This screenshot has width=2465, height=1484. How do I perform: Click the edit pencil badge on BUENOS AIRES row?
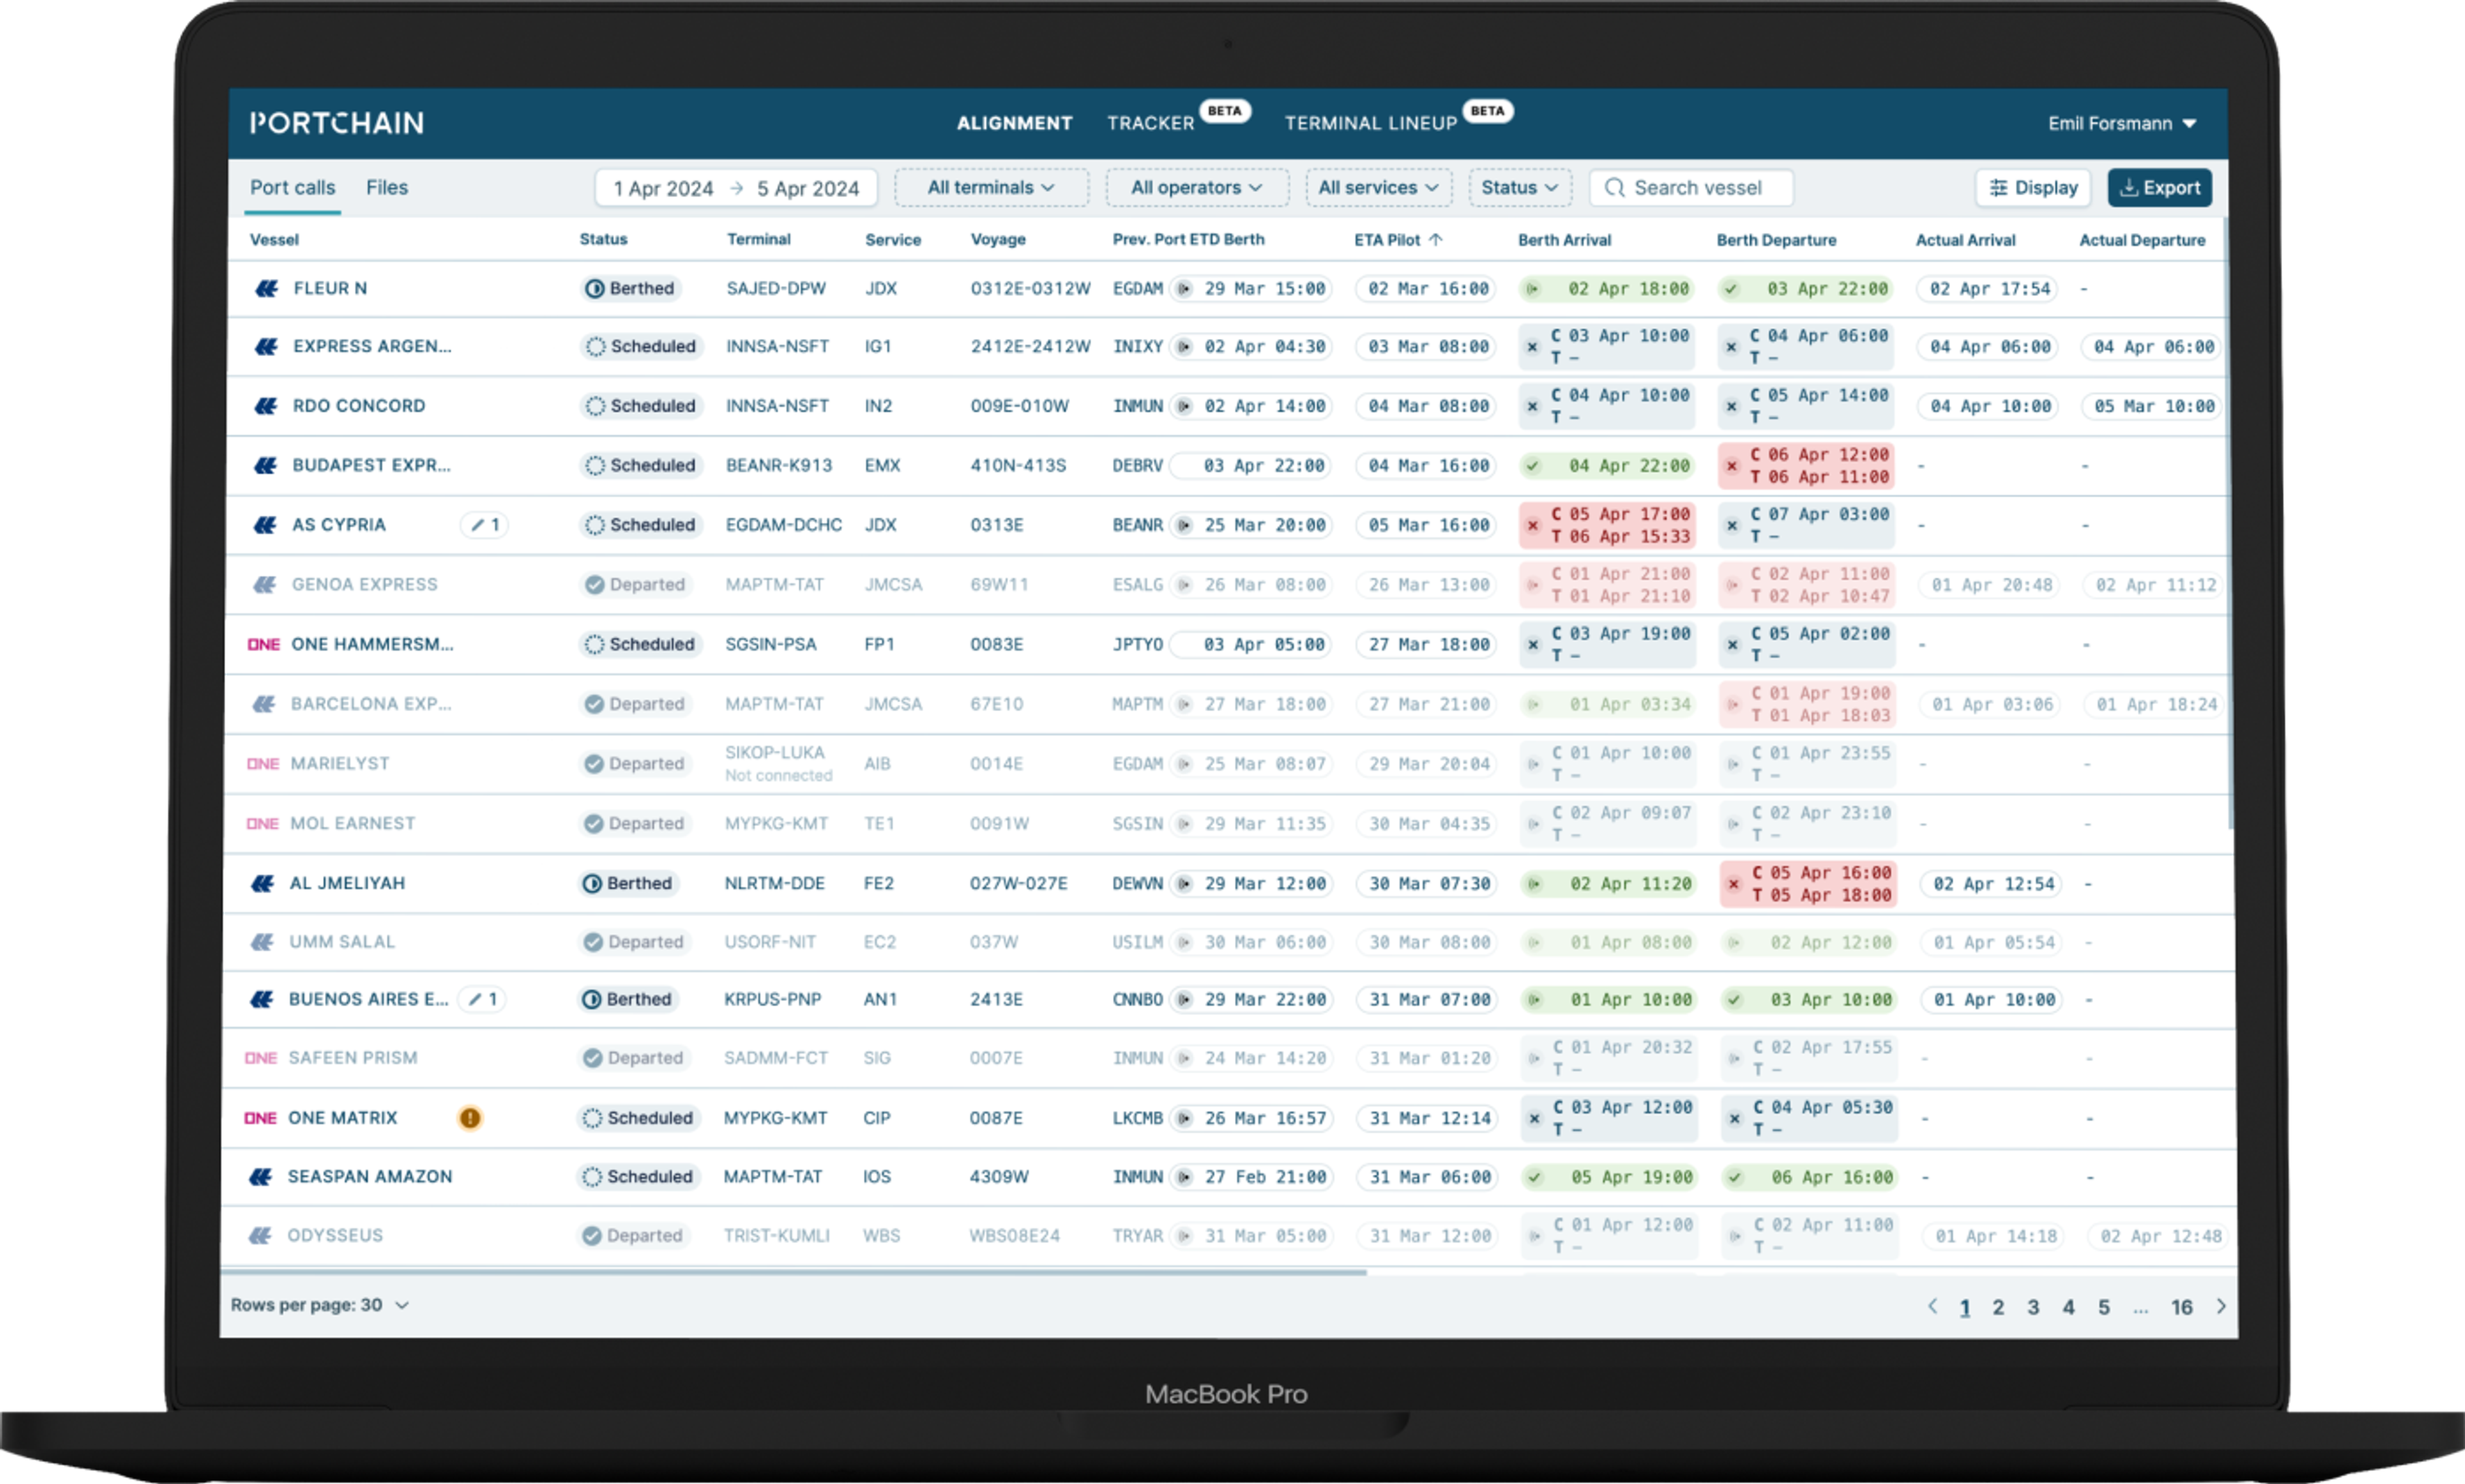coord(482,999)
